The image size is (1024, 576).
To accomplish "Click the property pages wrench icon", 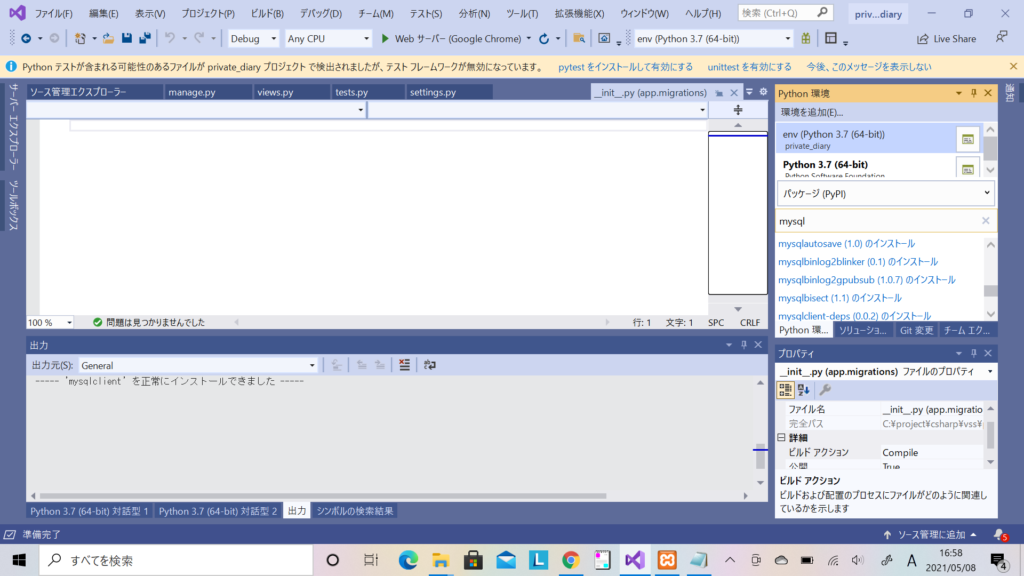I will coord(825,390).
